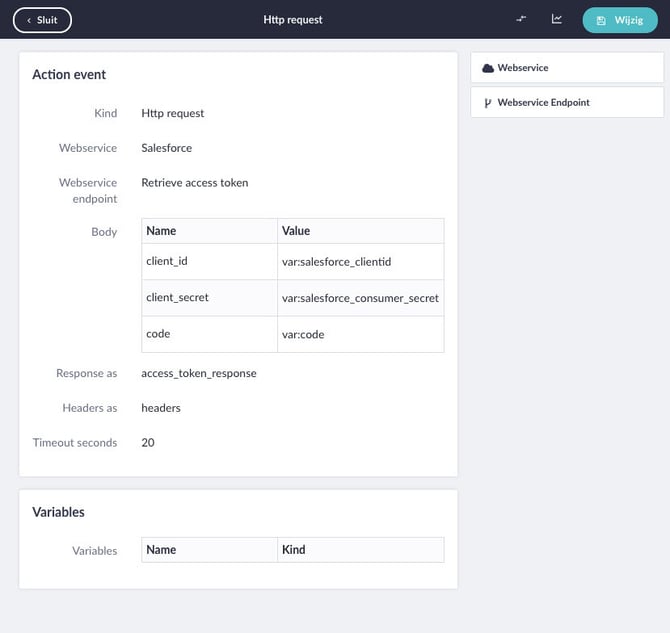670x633 pixels.
Task: Click the Sluit back button
Action: (x=42, y=20)
